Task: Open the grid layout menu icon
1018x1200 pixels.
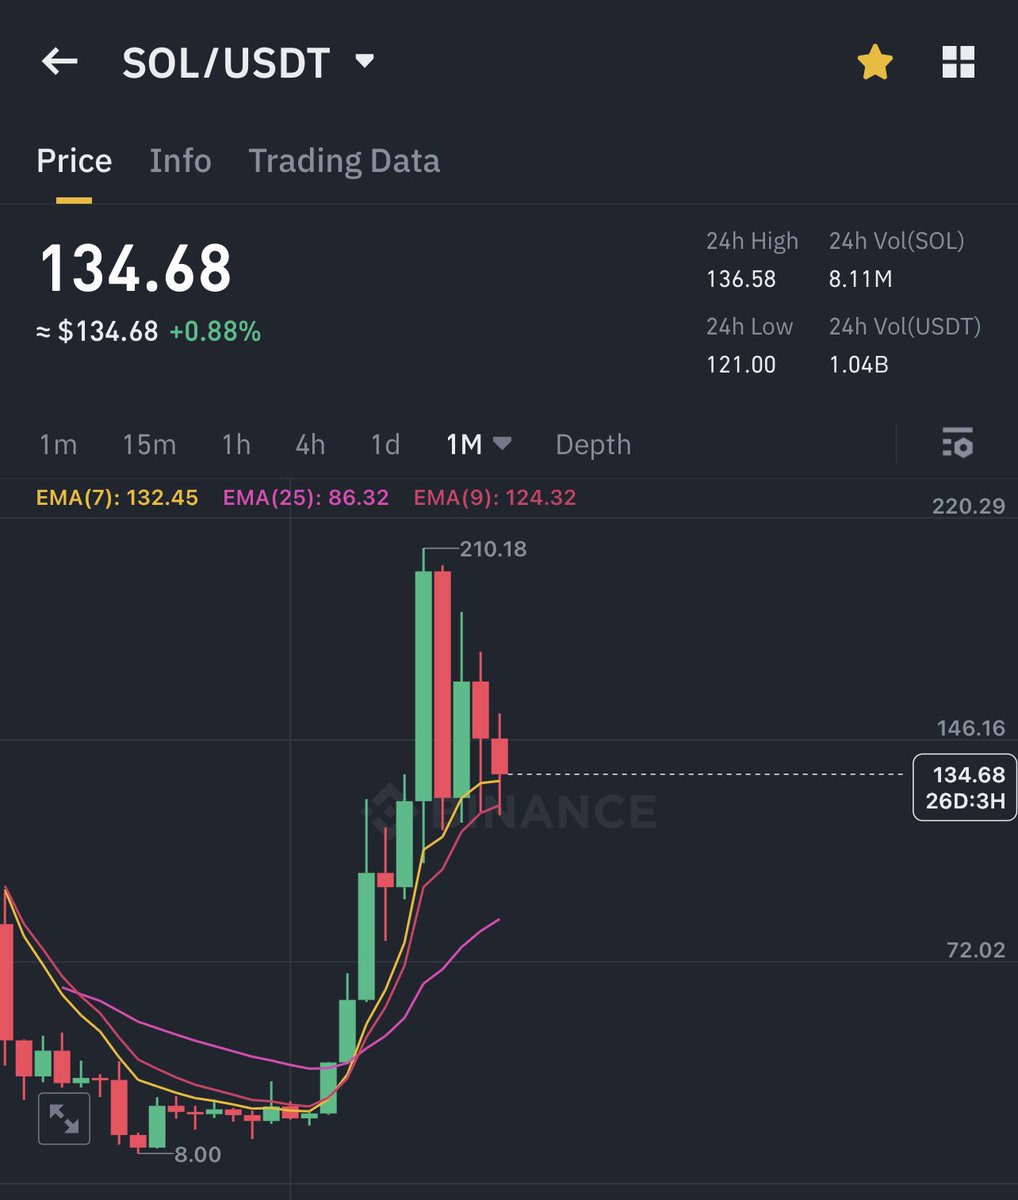Action: pos(958,62)
